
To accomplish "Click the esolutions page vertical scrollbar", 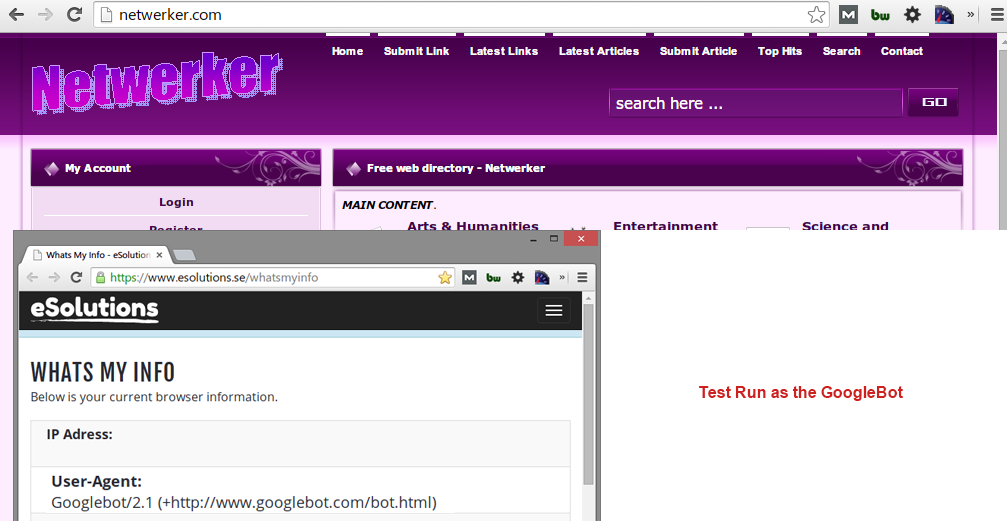I will click(x=589, y=400).
